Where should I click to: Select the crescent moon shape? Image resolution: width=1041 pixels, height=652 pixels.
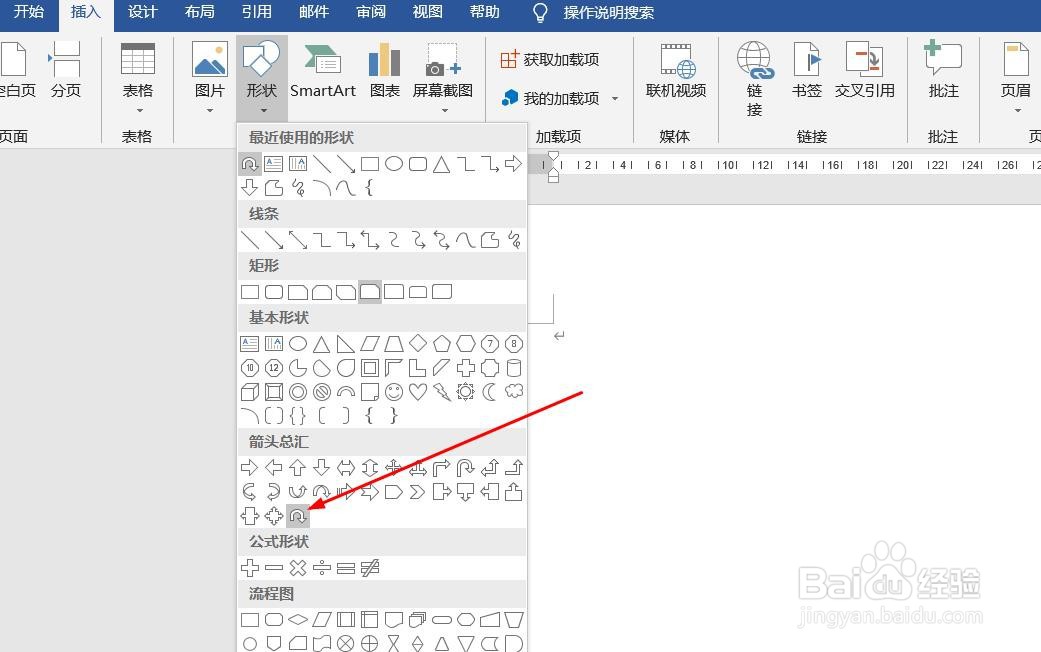[x=490, y=392]
